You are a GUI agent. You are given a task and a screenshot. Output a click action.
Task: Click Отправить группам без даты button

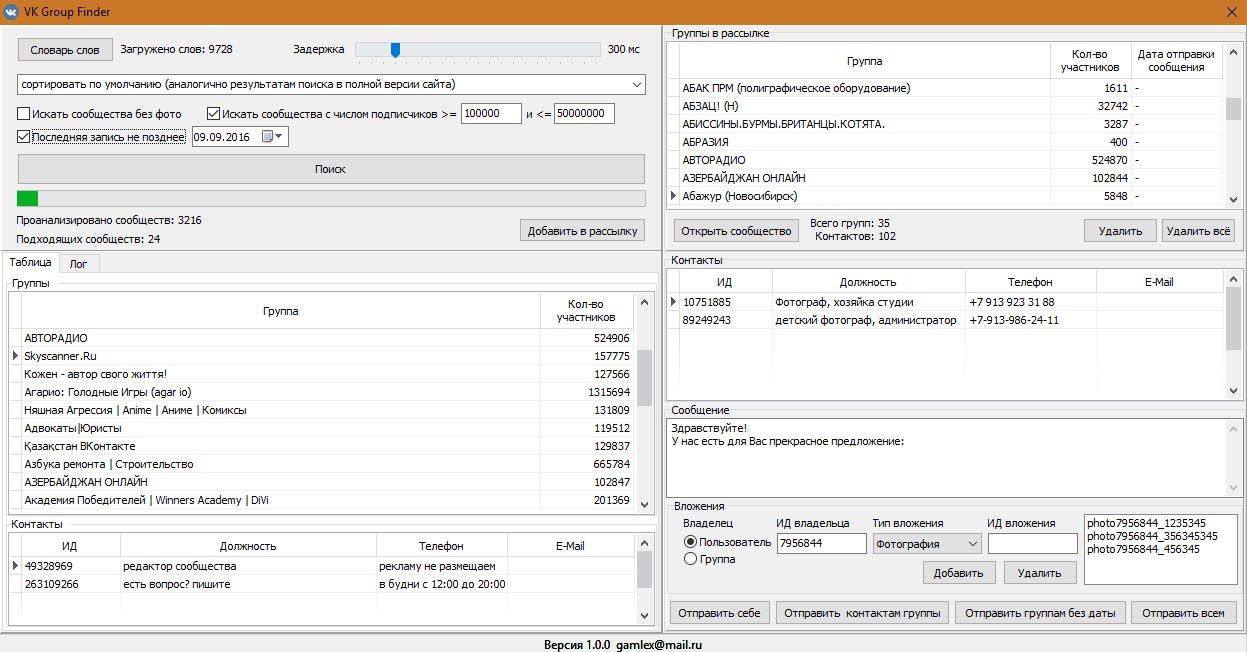[x=1041, y=613]
